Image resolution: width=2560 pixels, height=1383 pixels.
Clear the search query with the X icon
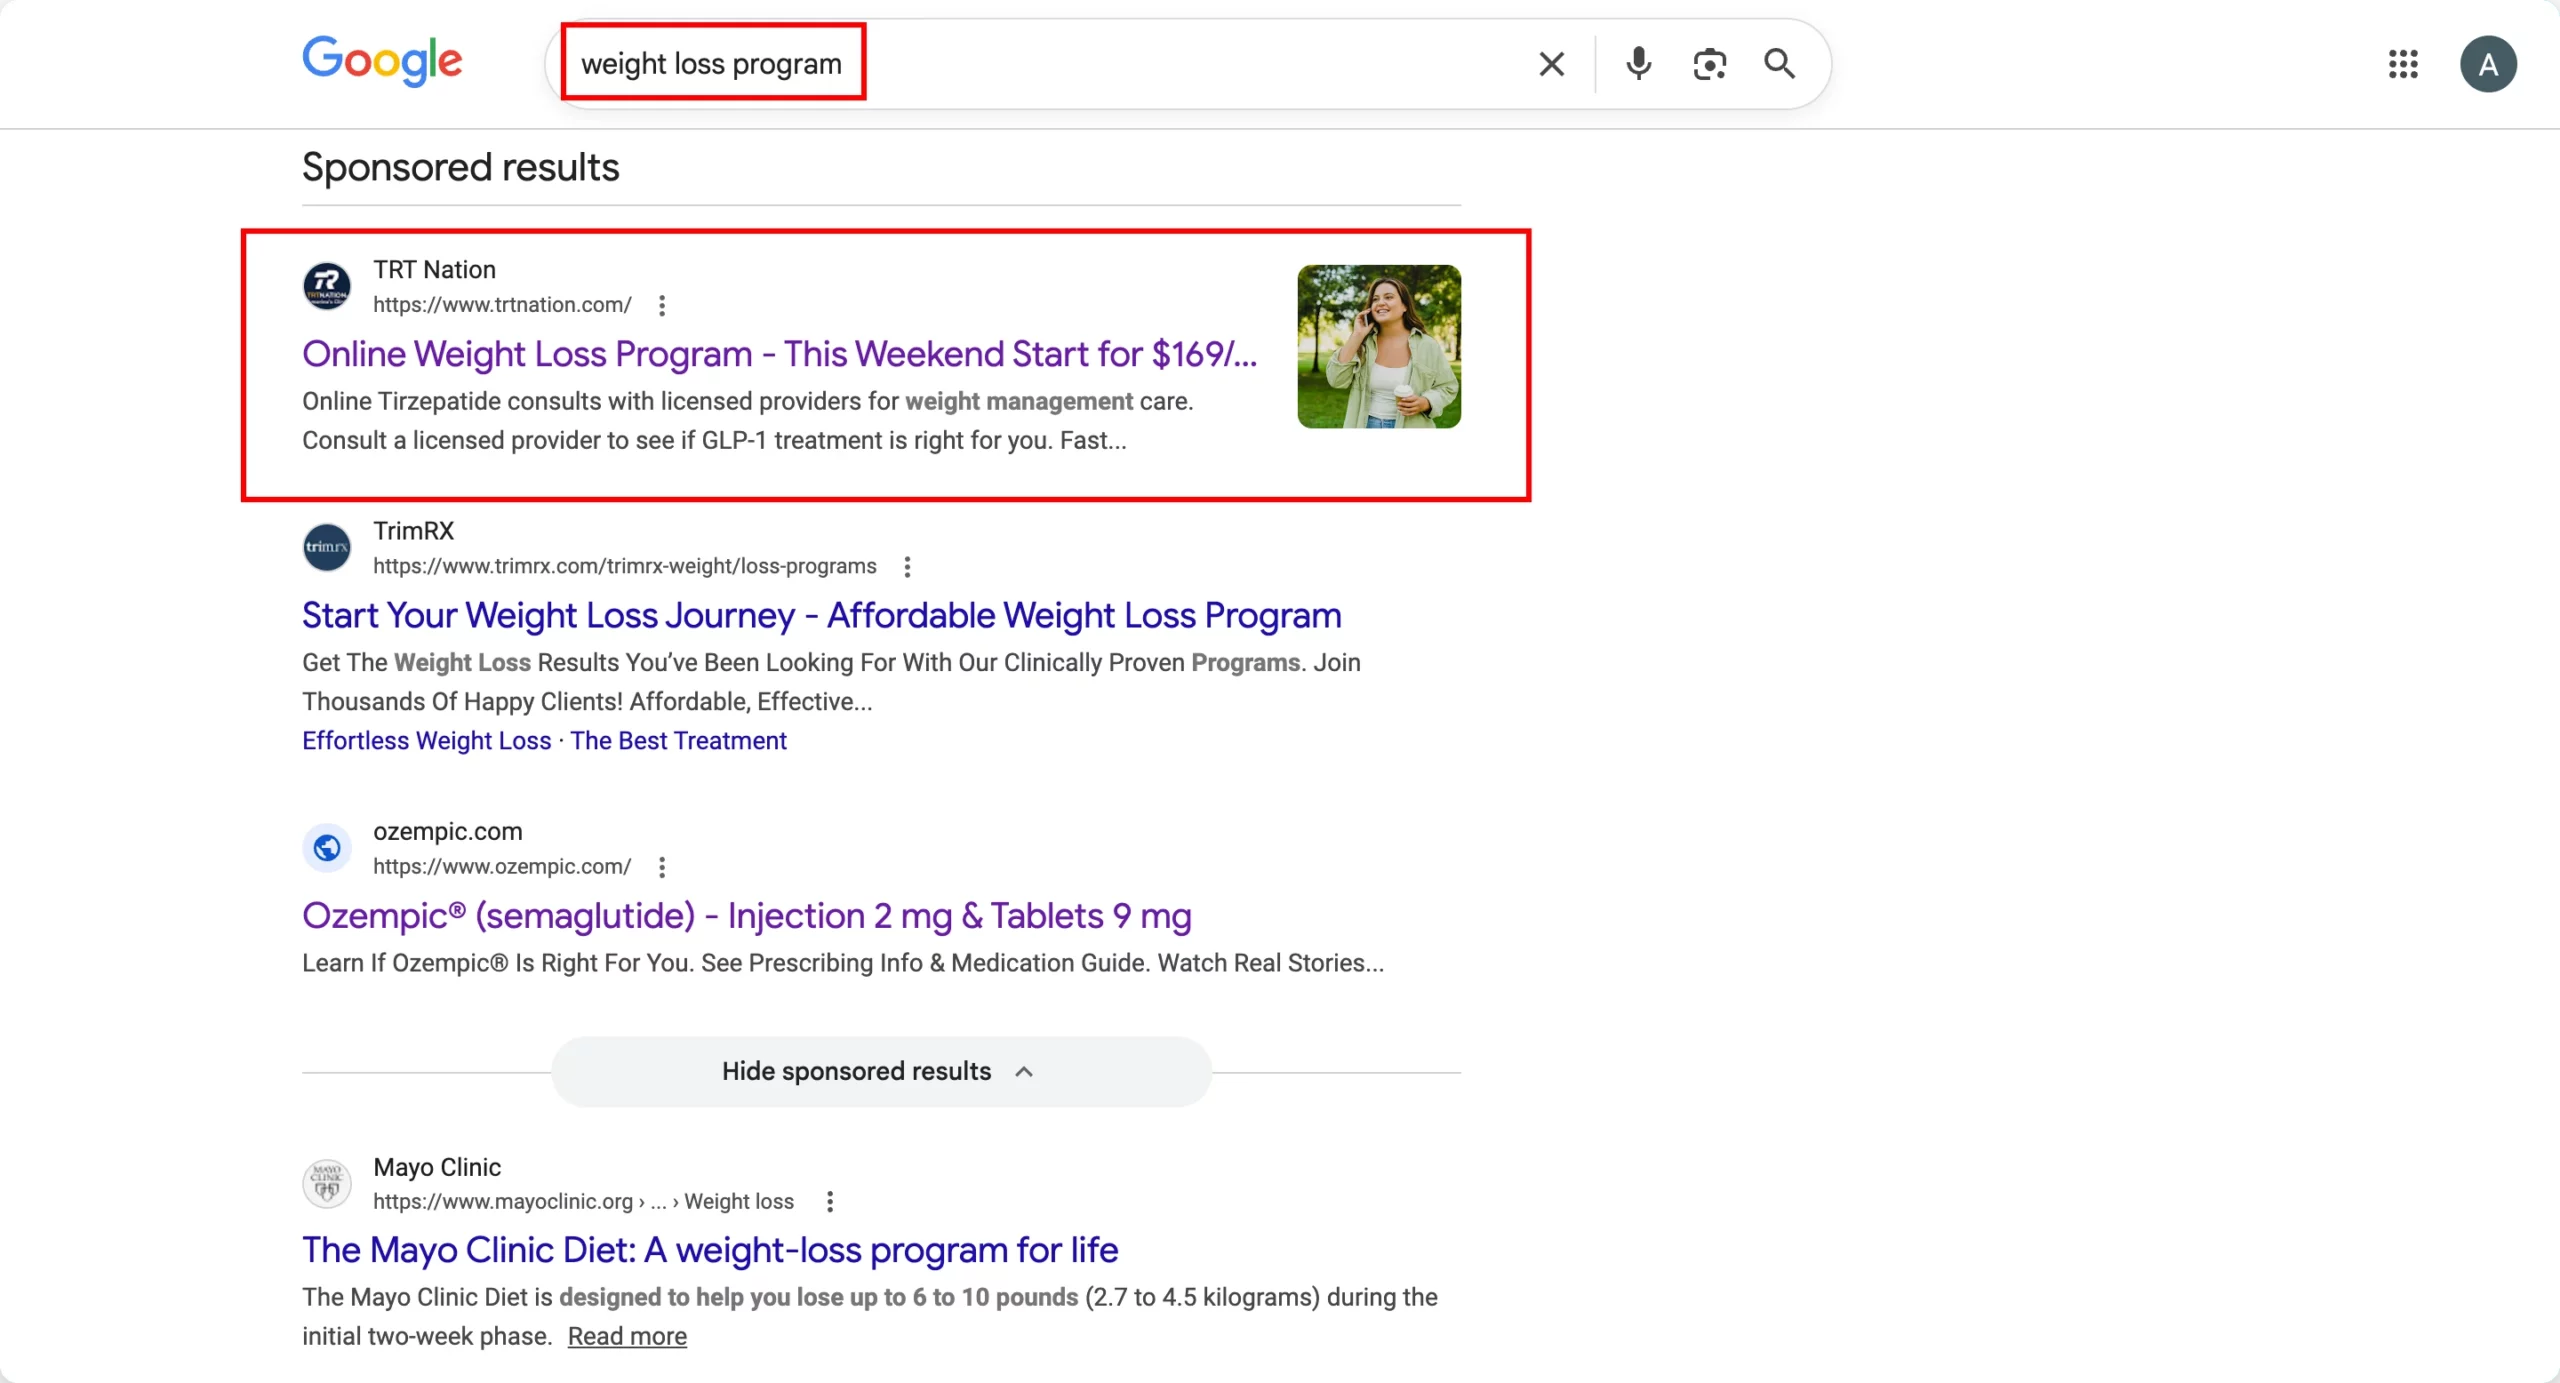coord(1551,64)
